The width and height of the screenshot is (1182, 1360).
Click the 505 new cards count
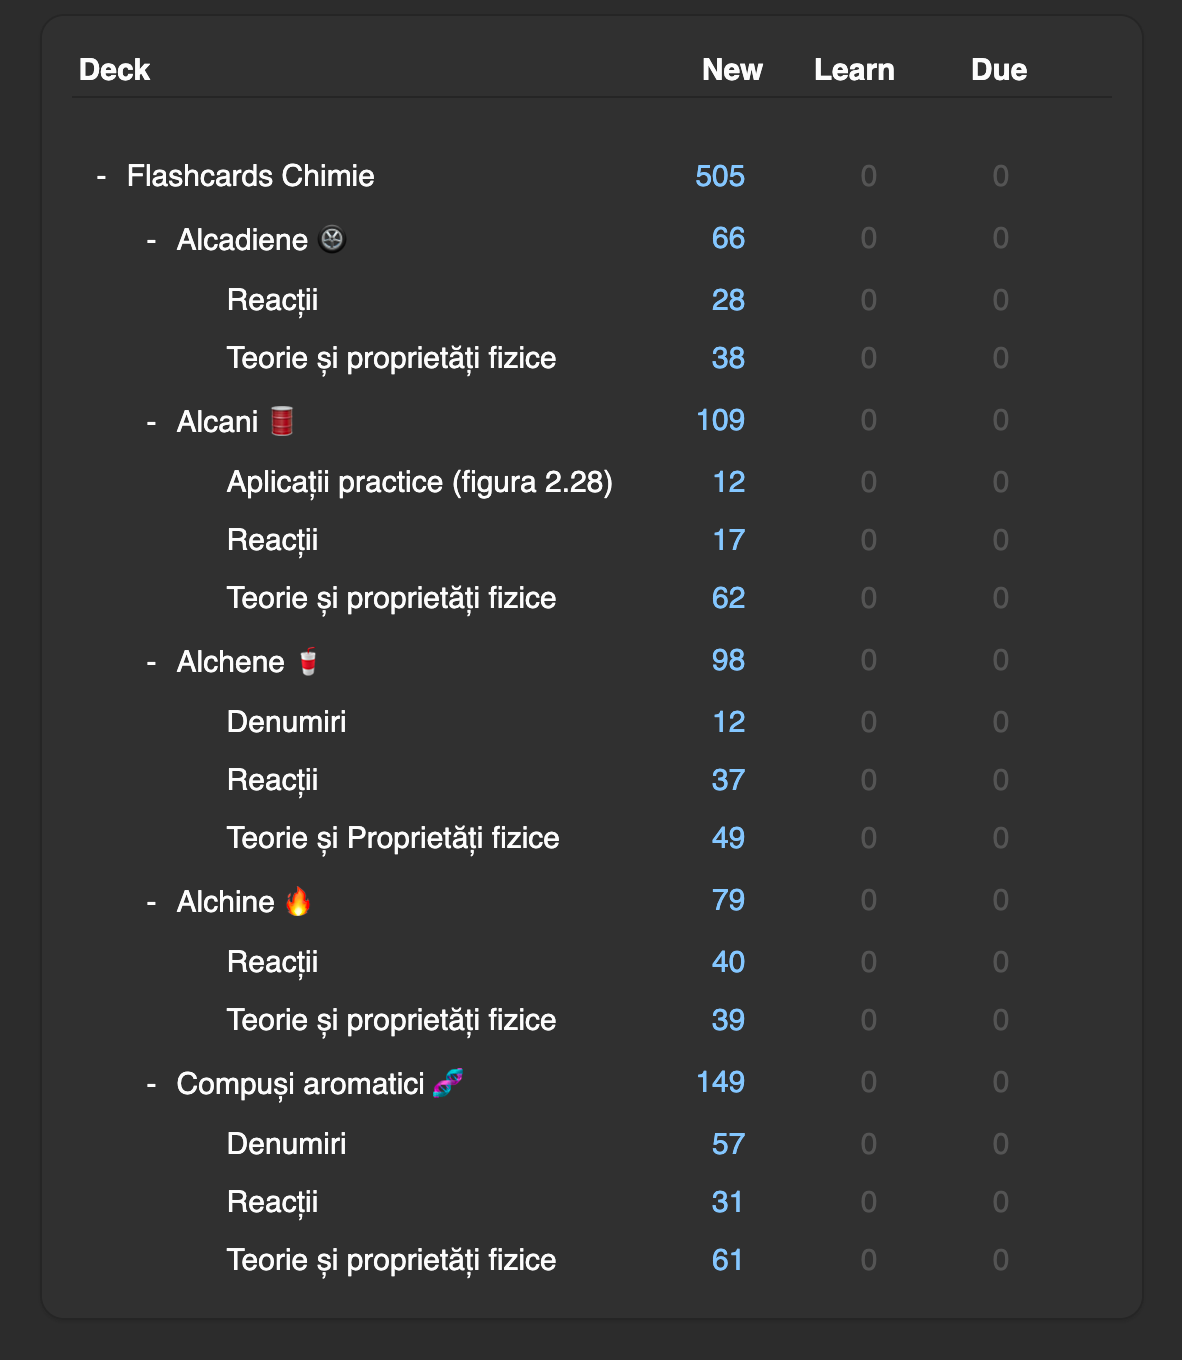[x=720, y=177]
